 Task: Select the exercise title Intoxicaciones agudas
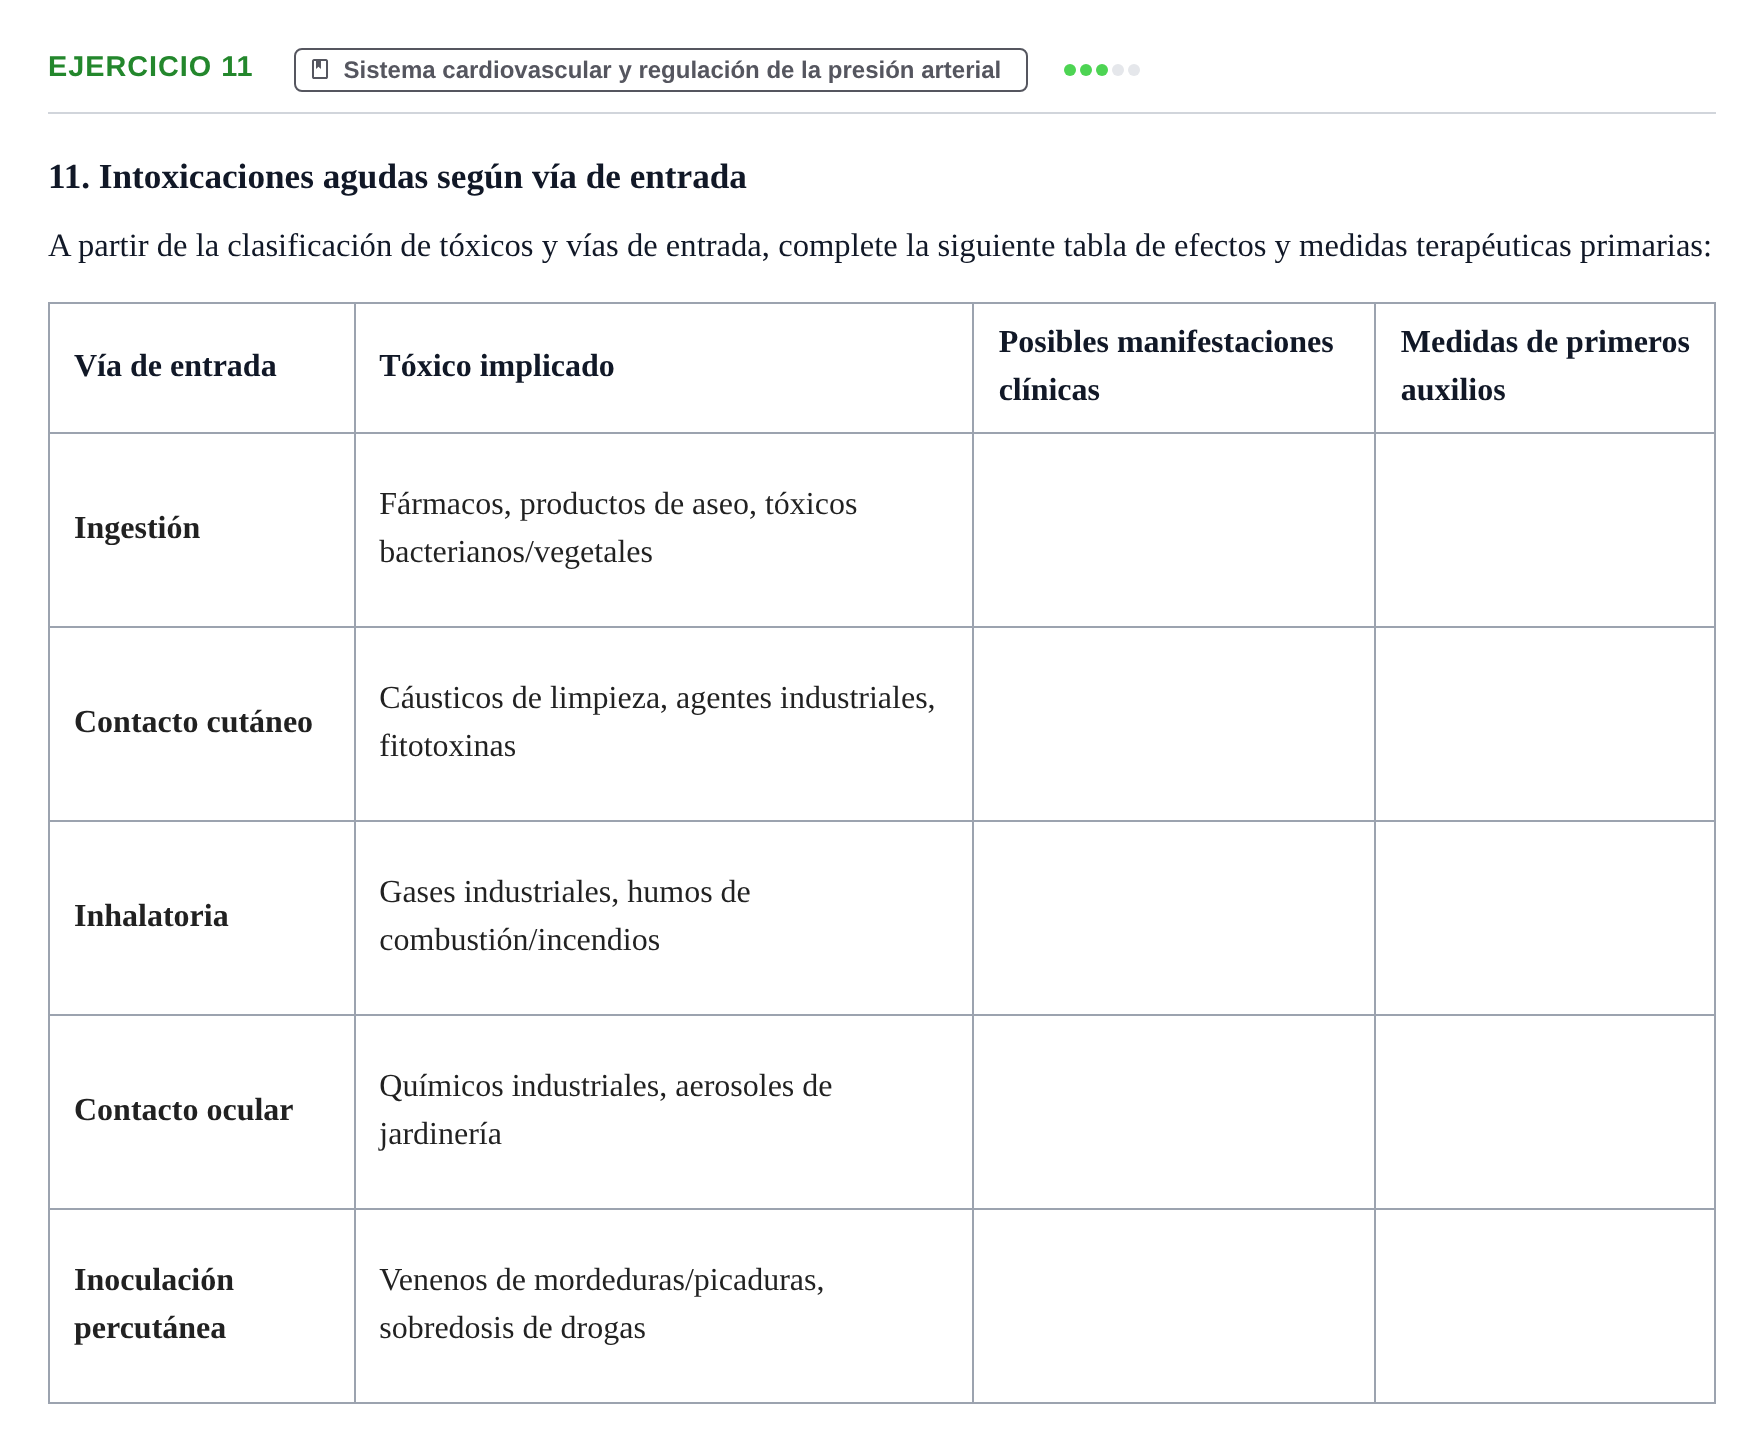point(397,177)
